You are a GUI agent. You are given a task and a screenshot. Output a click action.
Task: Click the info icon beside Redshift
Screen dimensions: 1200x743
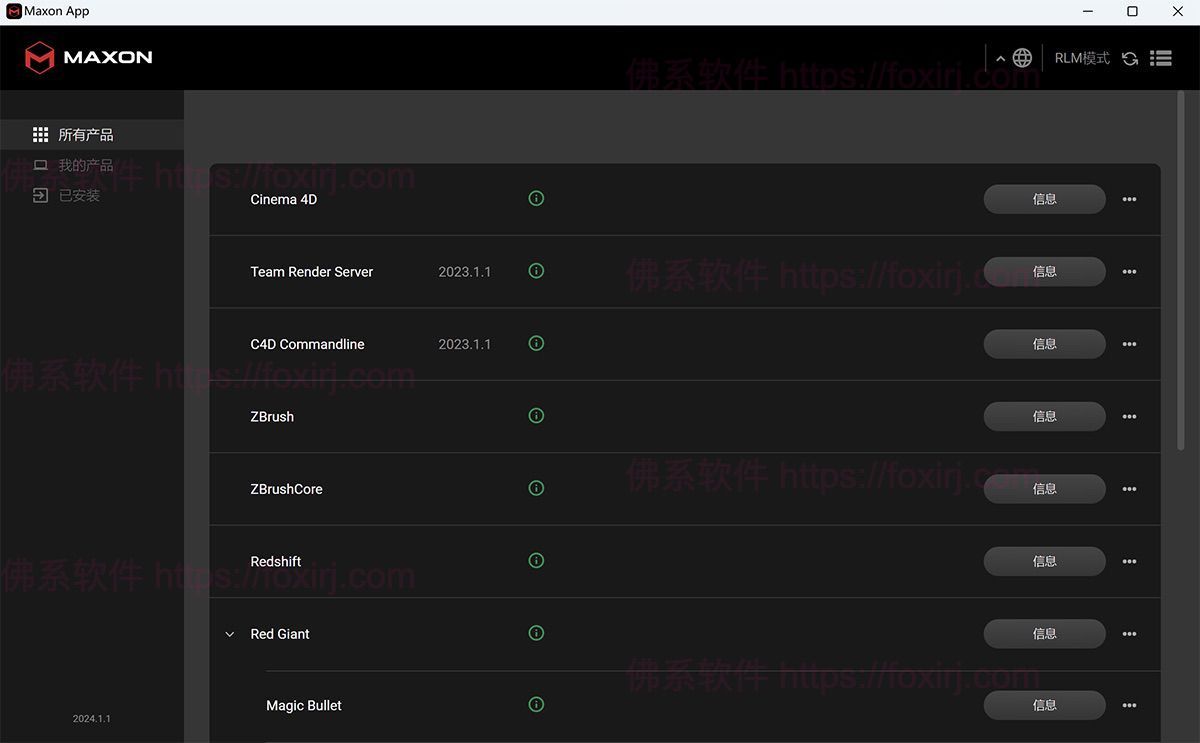click(536, 561)
